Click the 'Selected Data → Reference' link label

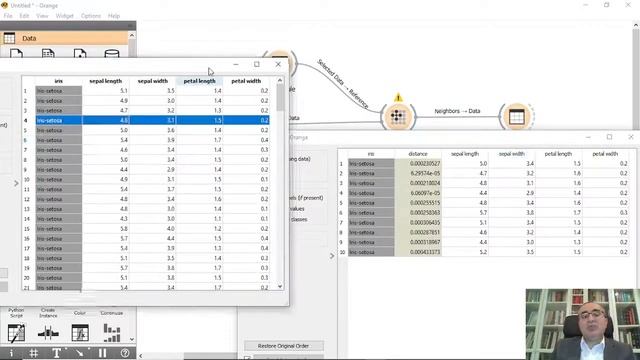pos(343,84)
